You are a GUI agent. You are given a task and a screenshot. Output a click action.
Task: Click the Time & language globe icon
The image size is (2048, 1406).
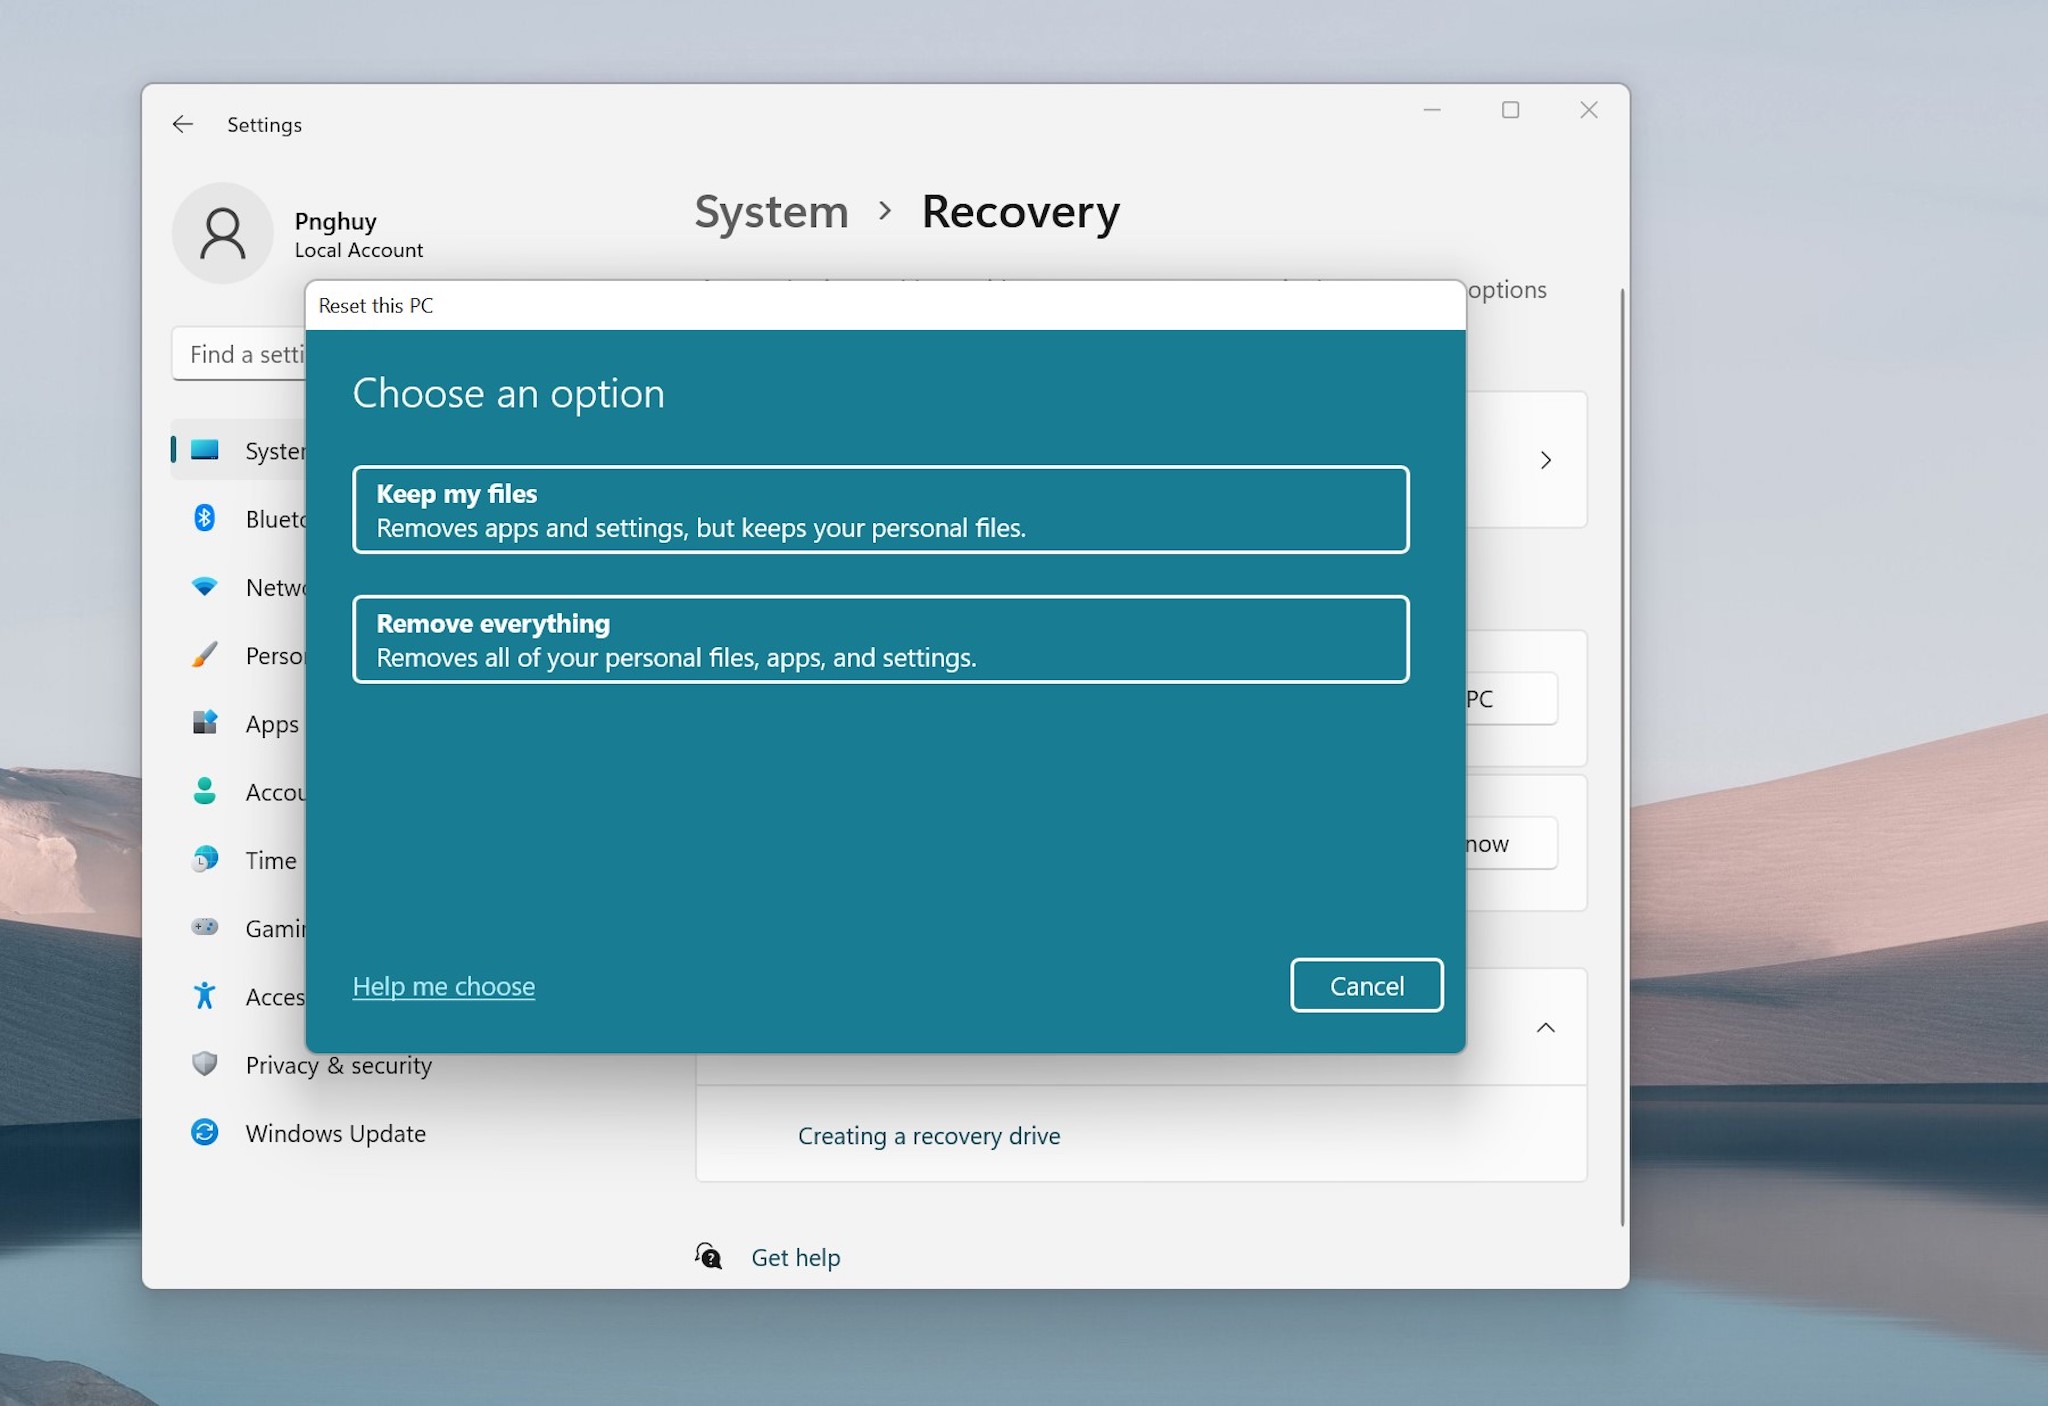click(204, 859)
